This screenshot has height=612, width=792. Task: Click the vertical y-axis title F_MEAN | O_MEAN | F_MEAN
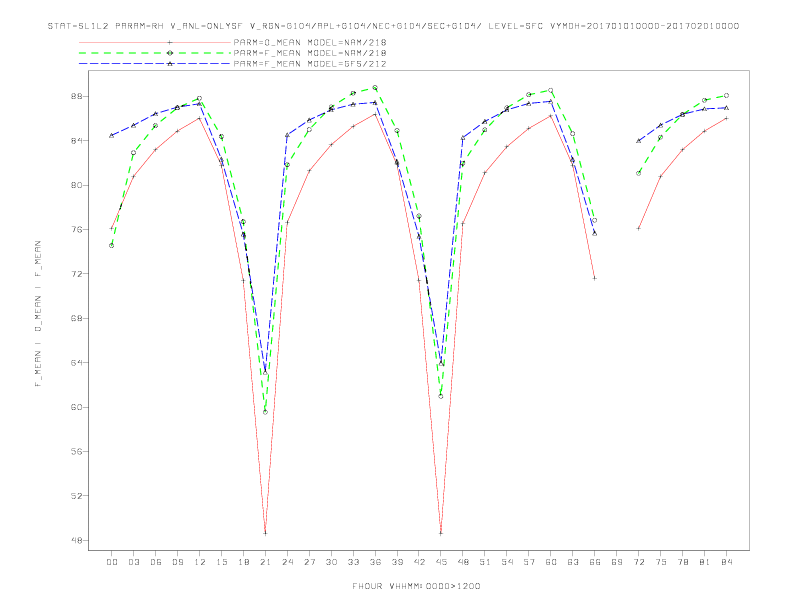coord(38,314)
